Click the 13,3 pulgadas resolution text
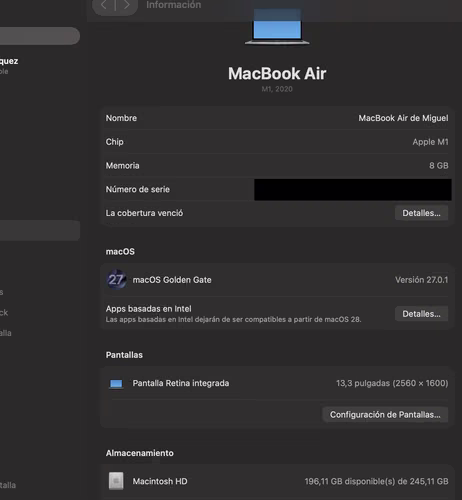Image resolution: width=462 pixels, height=500 pixels. click(392, 383)
